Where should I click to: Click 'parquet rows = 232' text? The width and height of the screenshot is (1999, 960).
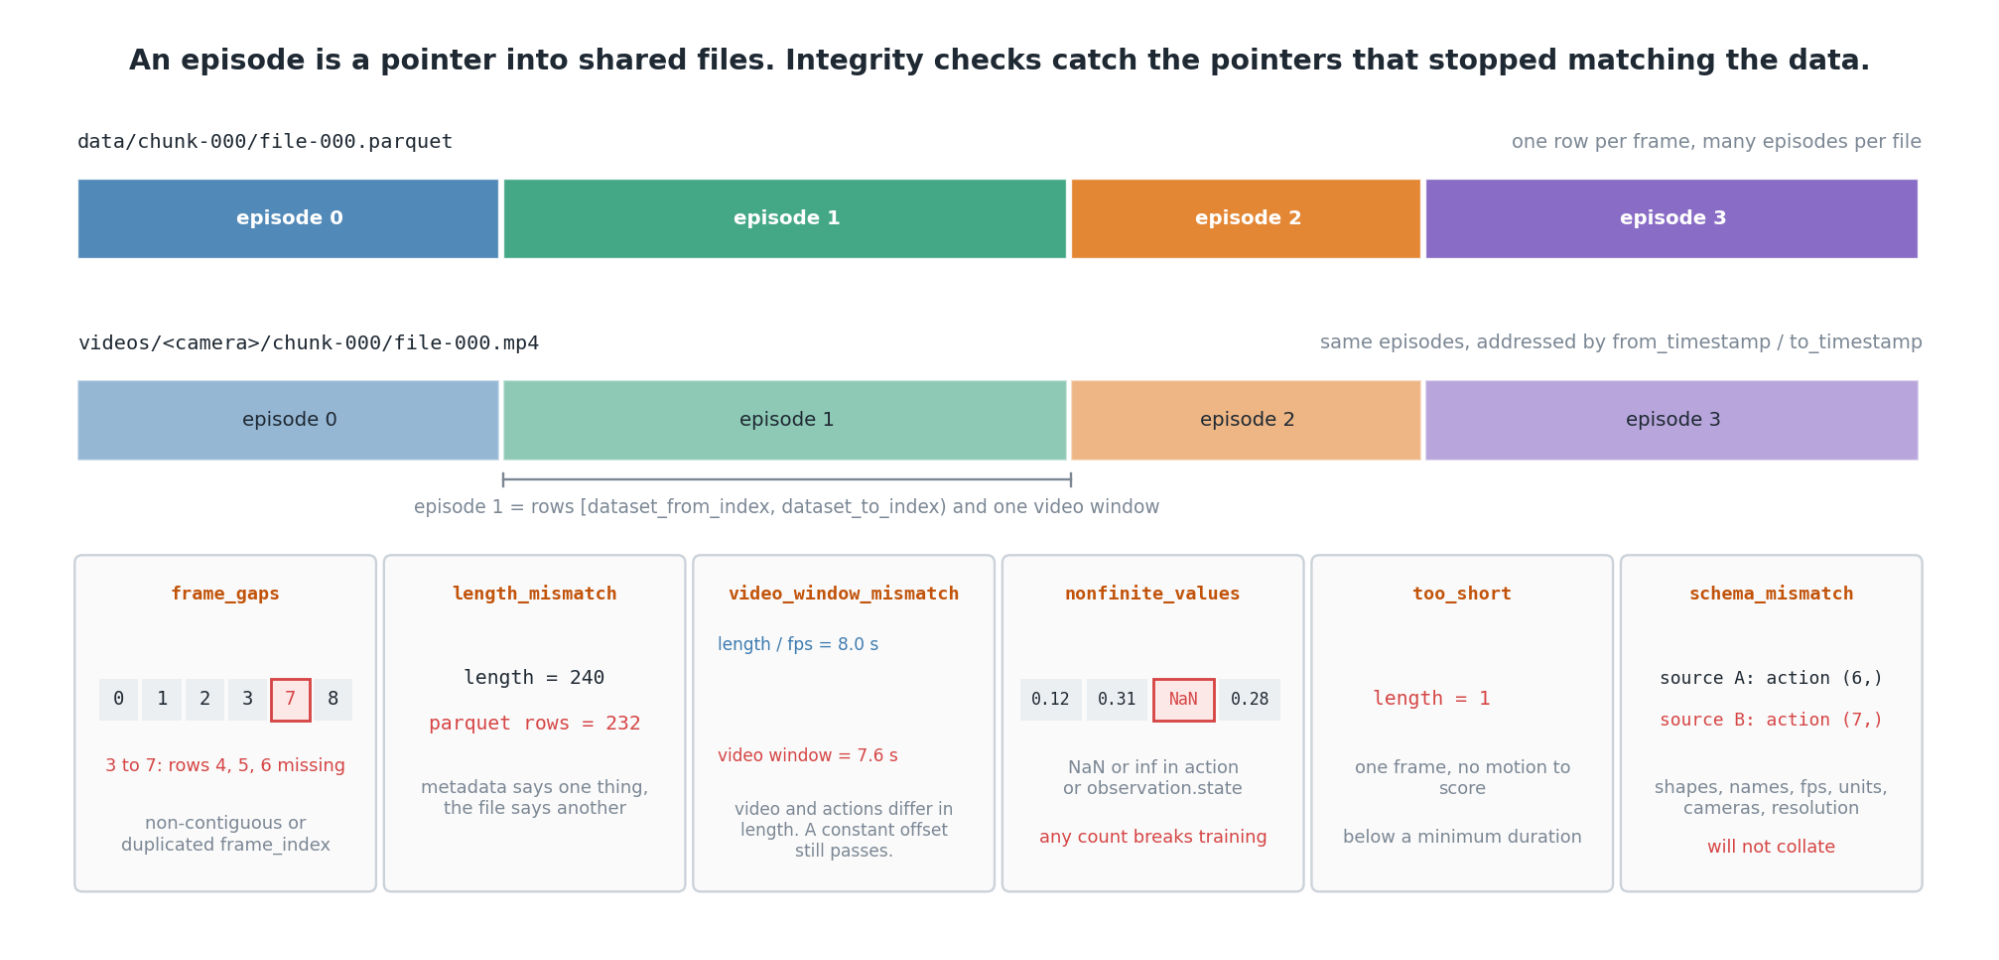534,723
